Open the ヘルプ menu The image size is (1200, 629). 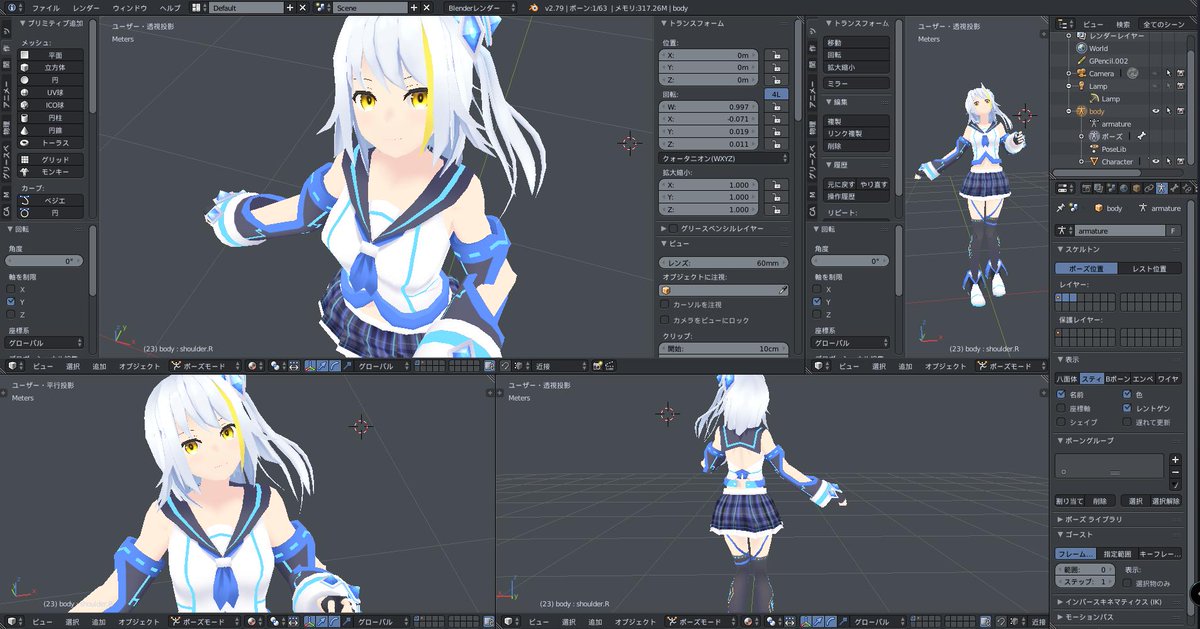[x=171, y=7]
